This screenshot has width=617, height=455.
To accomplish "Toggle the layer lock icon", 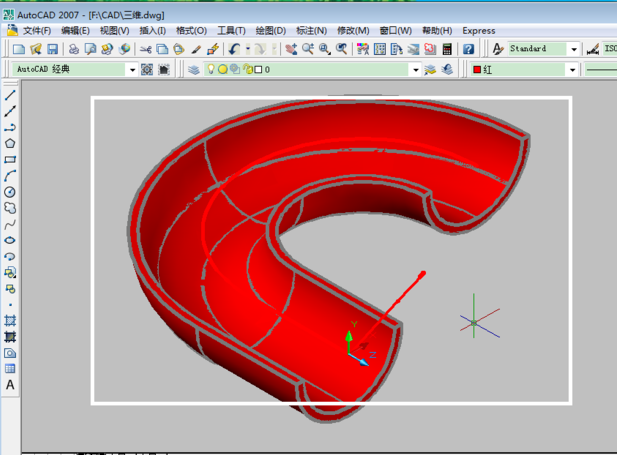I will tap(246, 70).
